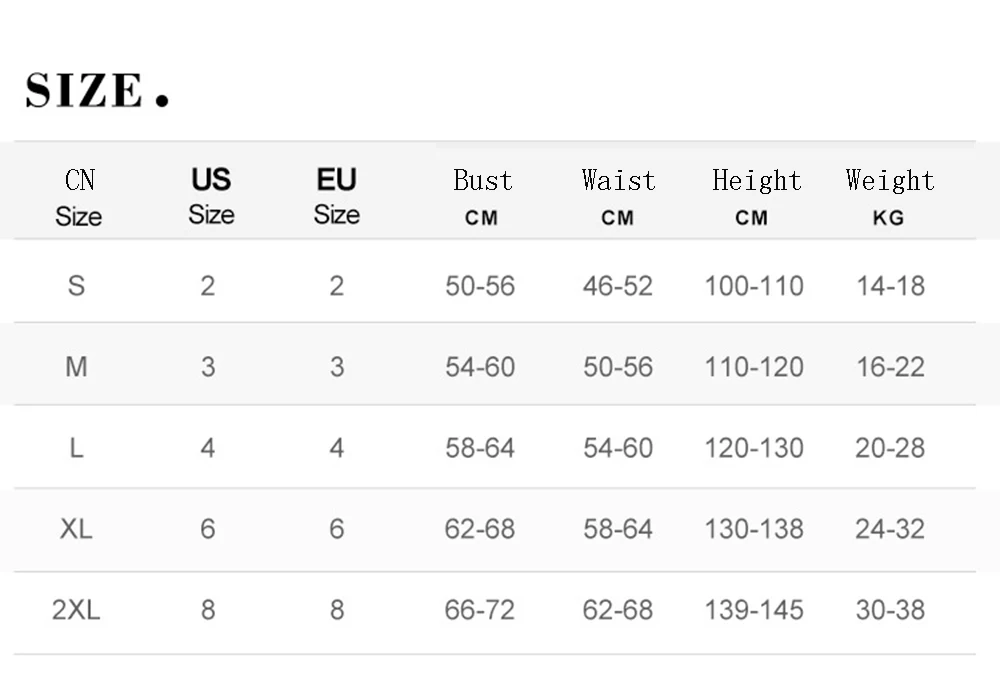Screen dimensions: 1000x700
Task: Select the XL size row label
Action: click(x=77, y=529)
